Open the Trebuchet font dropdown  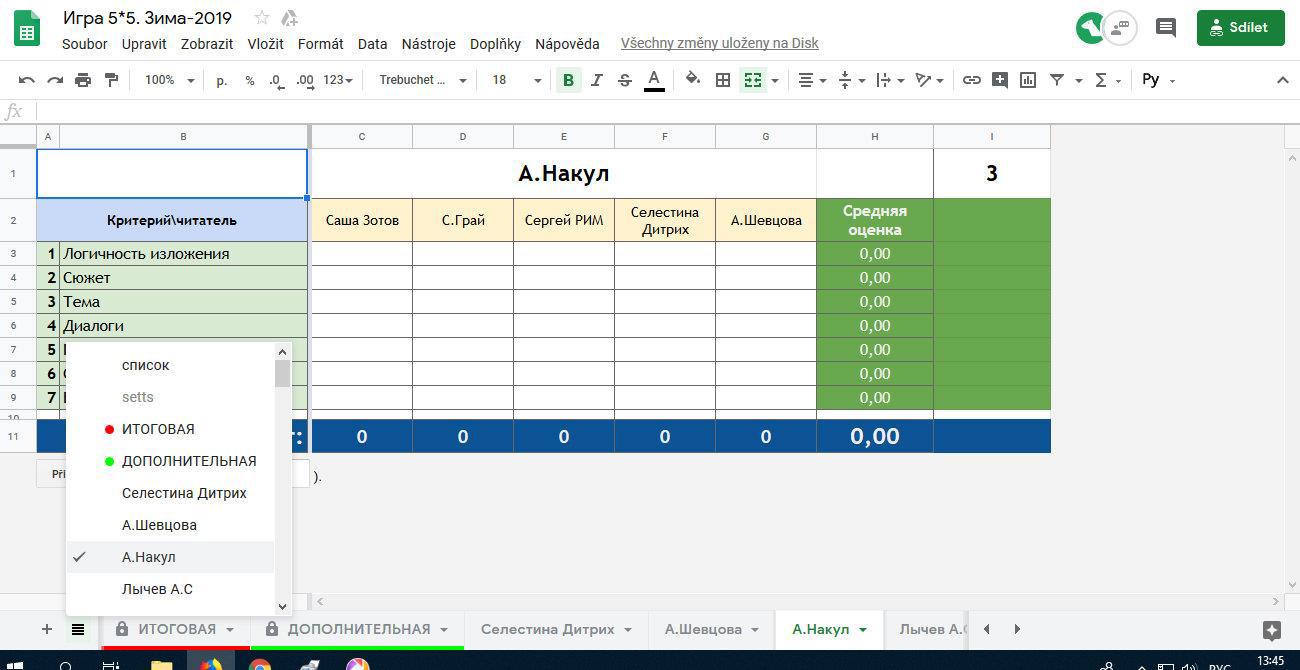coord(422,80)
